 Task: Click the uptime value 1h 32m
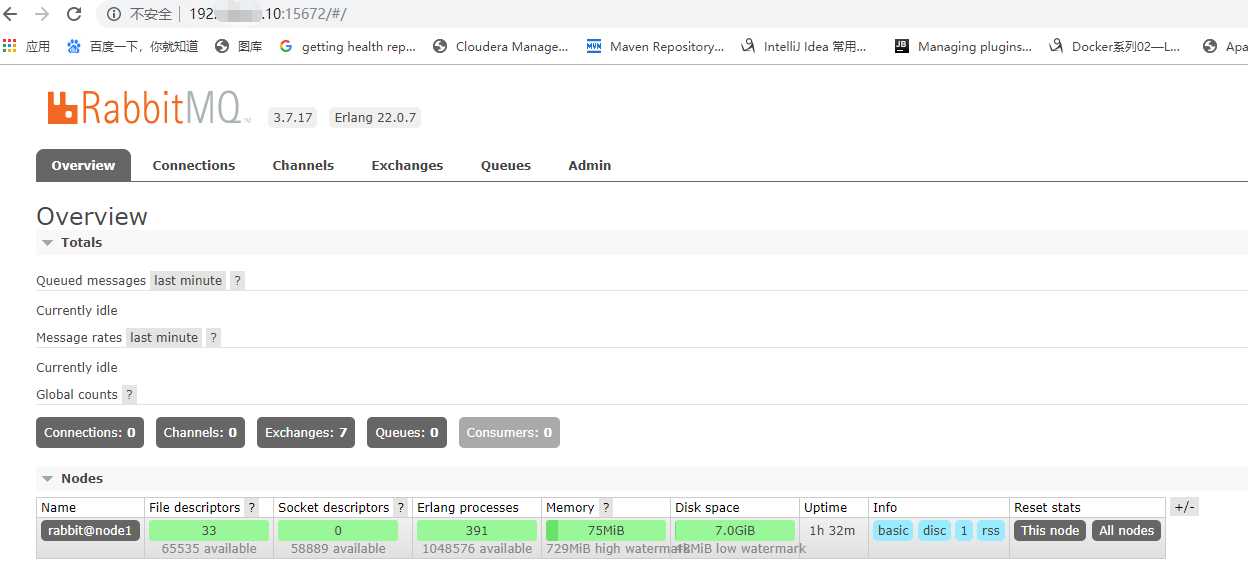832,531
